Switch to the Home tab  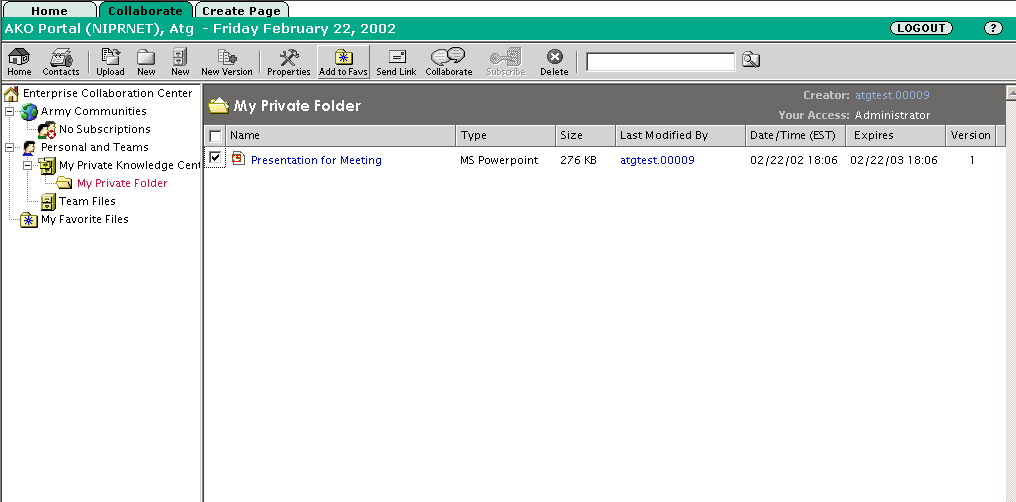(49, 11)
